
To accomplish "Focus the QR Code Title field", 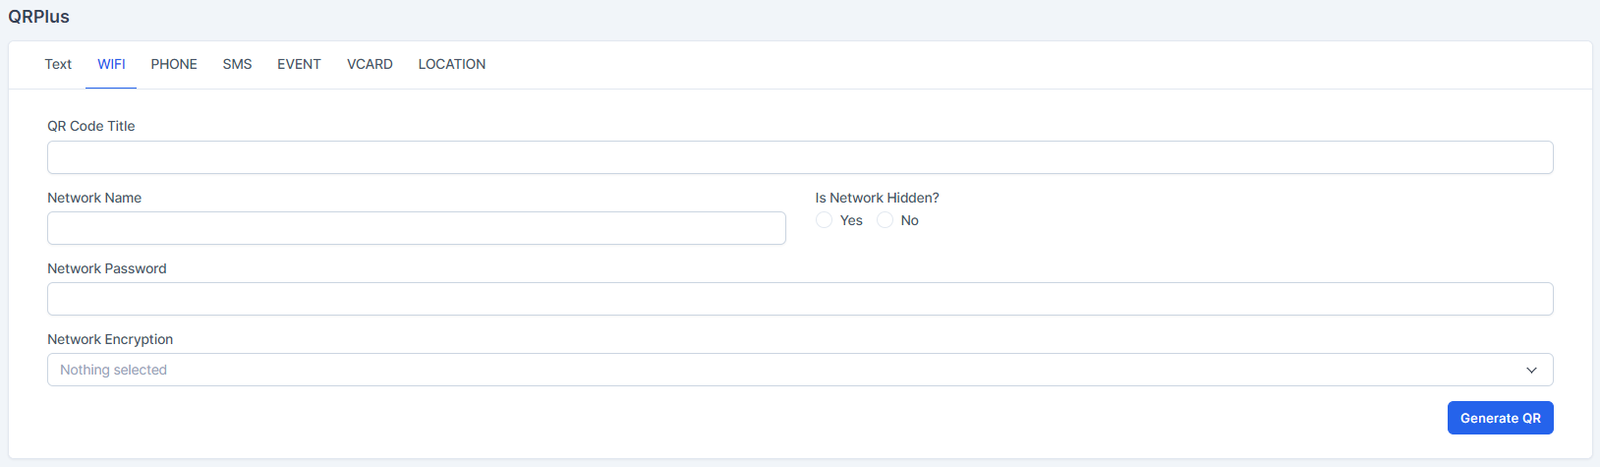I will (799, 158).
